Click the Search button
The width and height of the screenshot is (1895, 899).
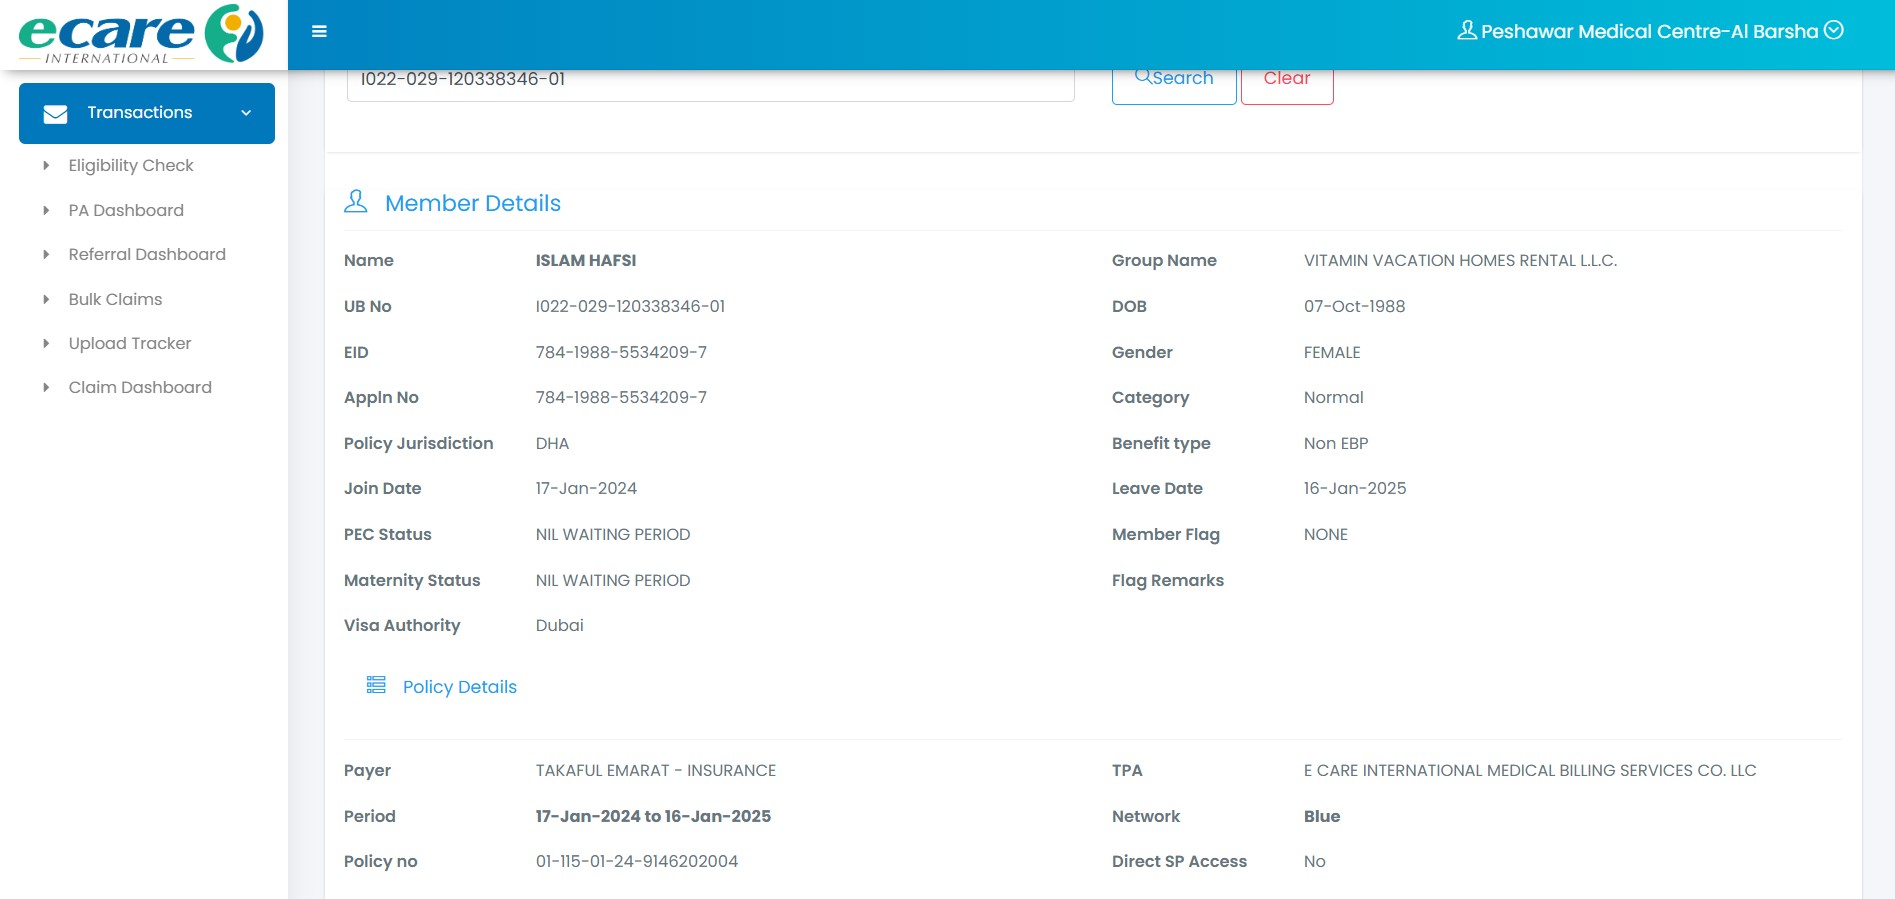(x=1174, y=83)
